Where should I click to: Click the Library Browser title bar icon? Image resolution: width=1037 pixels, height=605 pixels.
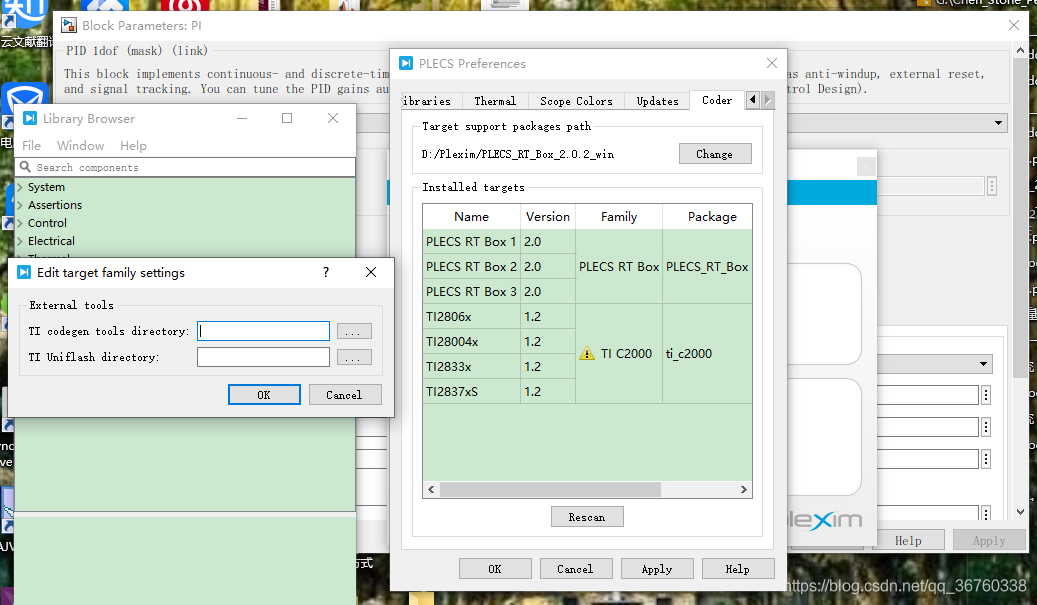tap(30, 118)
